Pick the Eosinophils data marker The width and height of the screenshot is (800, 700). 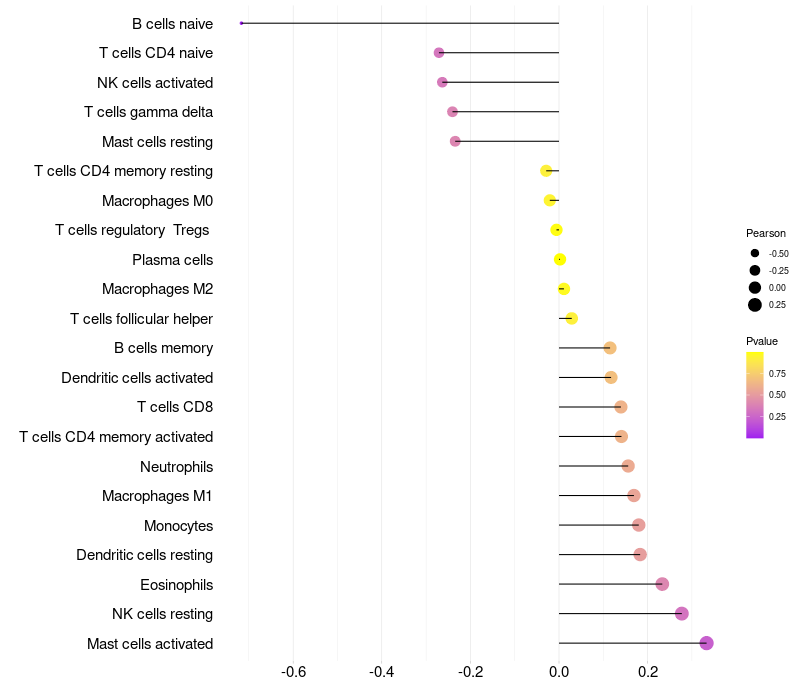662,584
